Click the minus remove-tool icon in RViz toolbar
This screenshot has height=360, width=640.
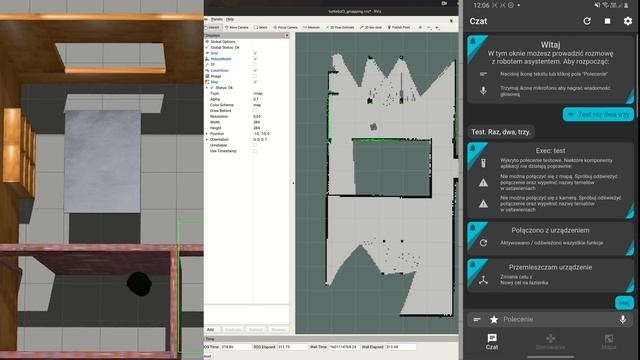(x=429, y=27)
